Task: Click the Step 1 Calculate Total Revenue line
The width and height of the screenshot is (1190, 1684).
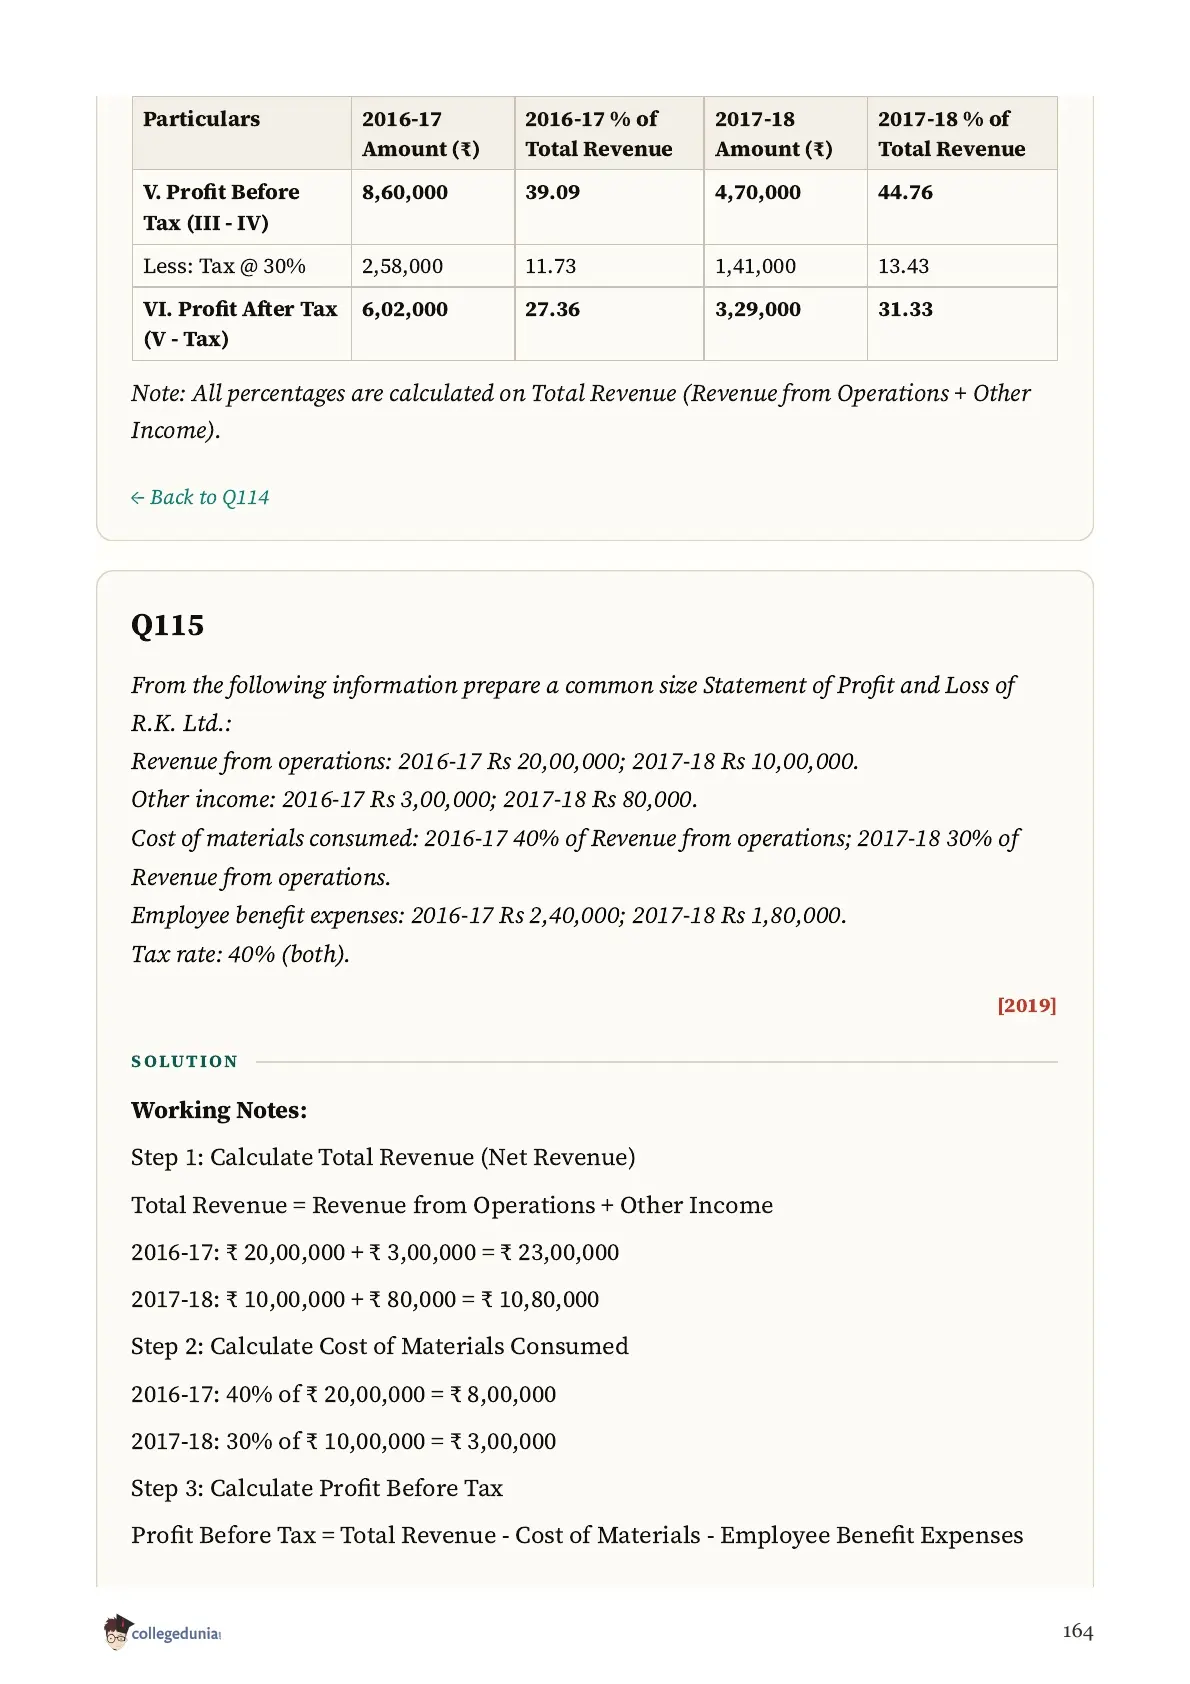Action: coord(383,1157)
